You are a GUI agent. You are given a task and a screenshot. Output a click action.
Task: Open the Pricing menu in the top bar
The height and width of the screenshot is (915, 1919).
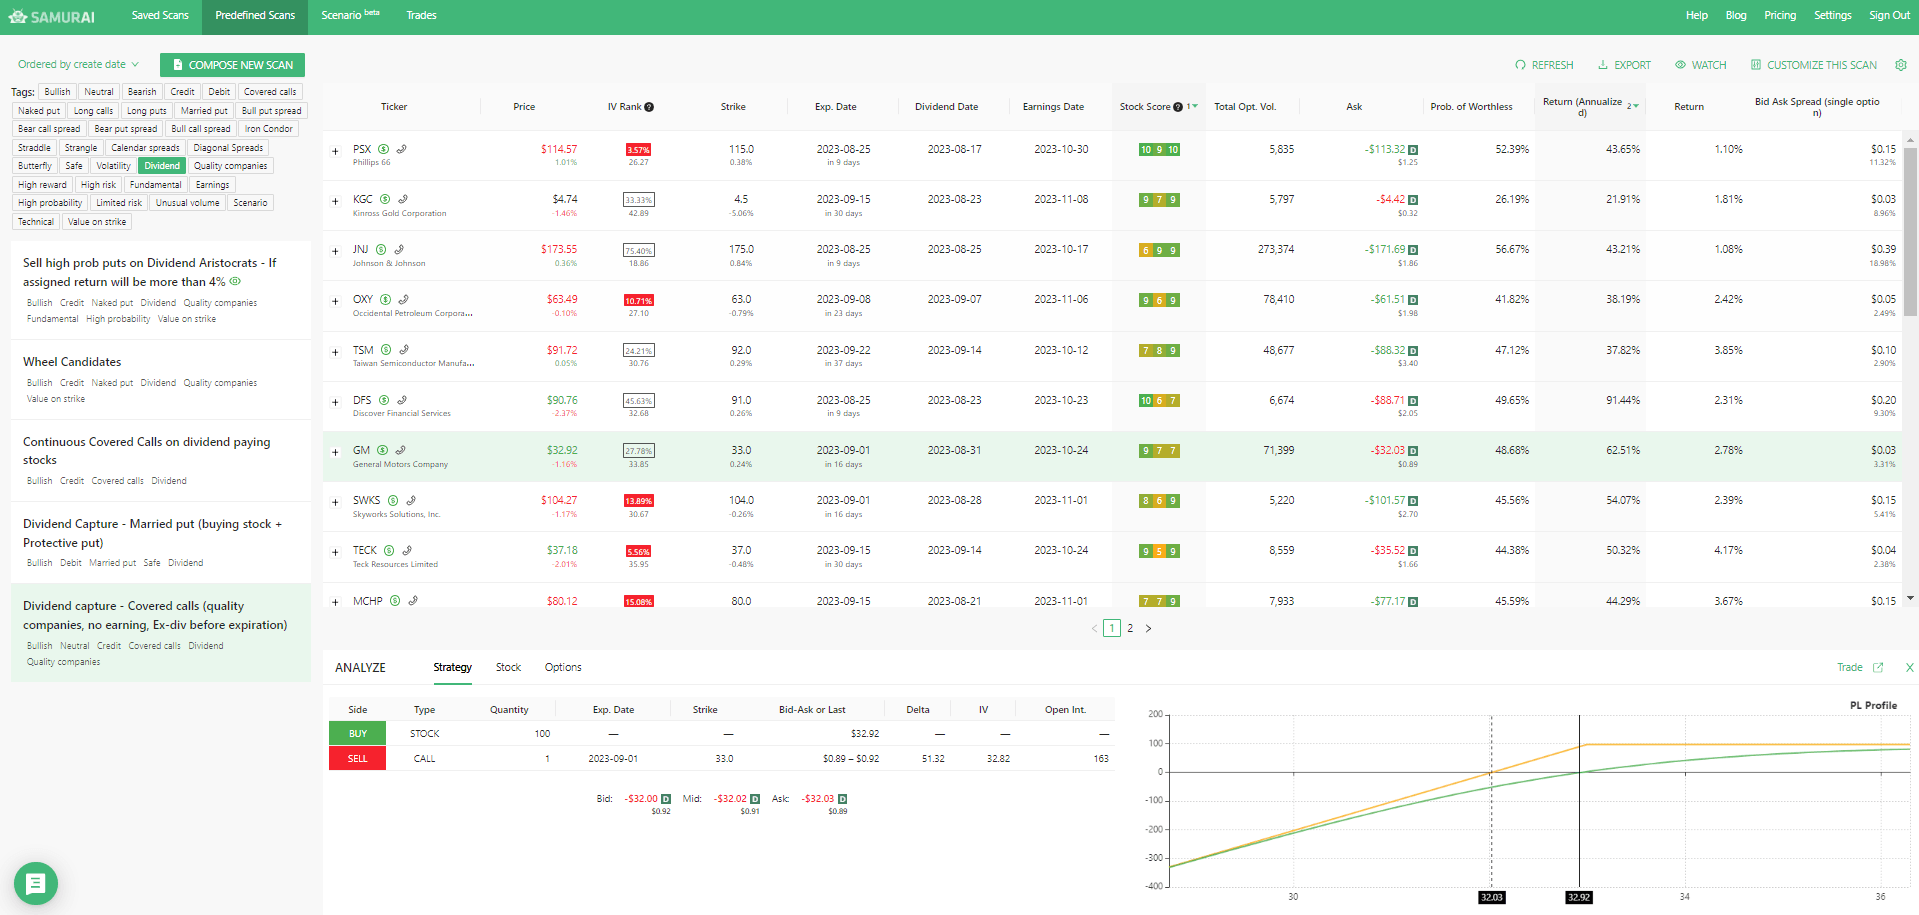point(1780,15)
